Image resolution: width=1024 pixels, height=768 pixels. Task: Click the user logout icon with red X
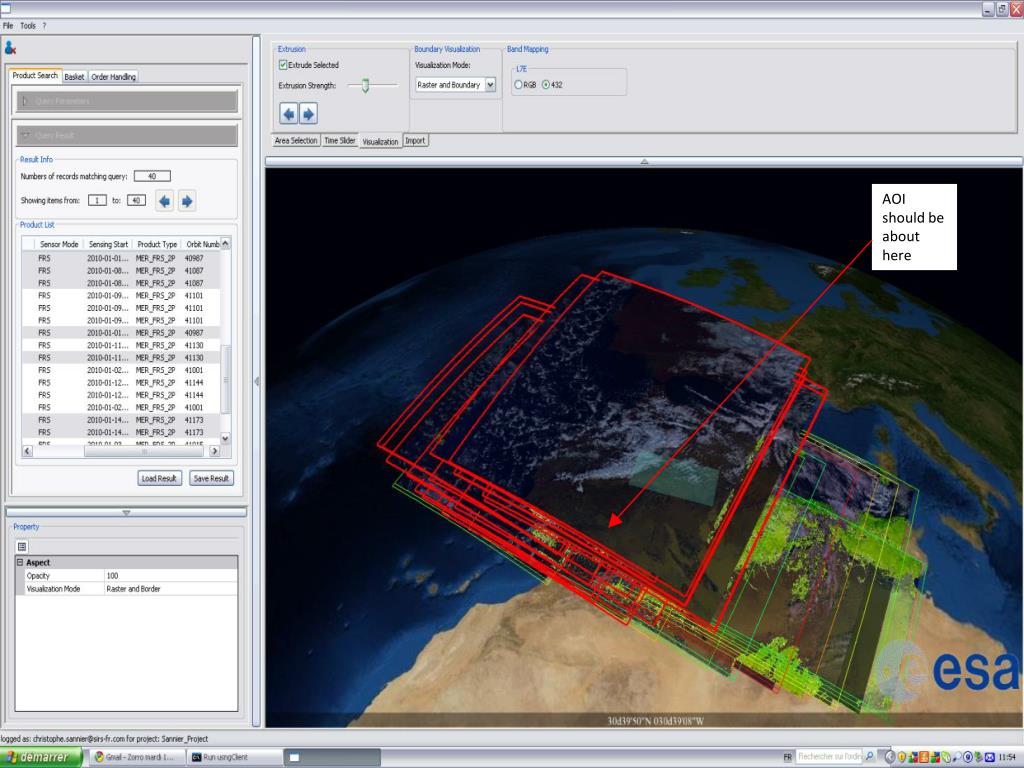click(10, 48)
